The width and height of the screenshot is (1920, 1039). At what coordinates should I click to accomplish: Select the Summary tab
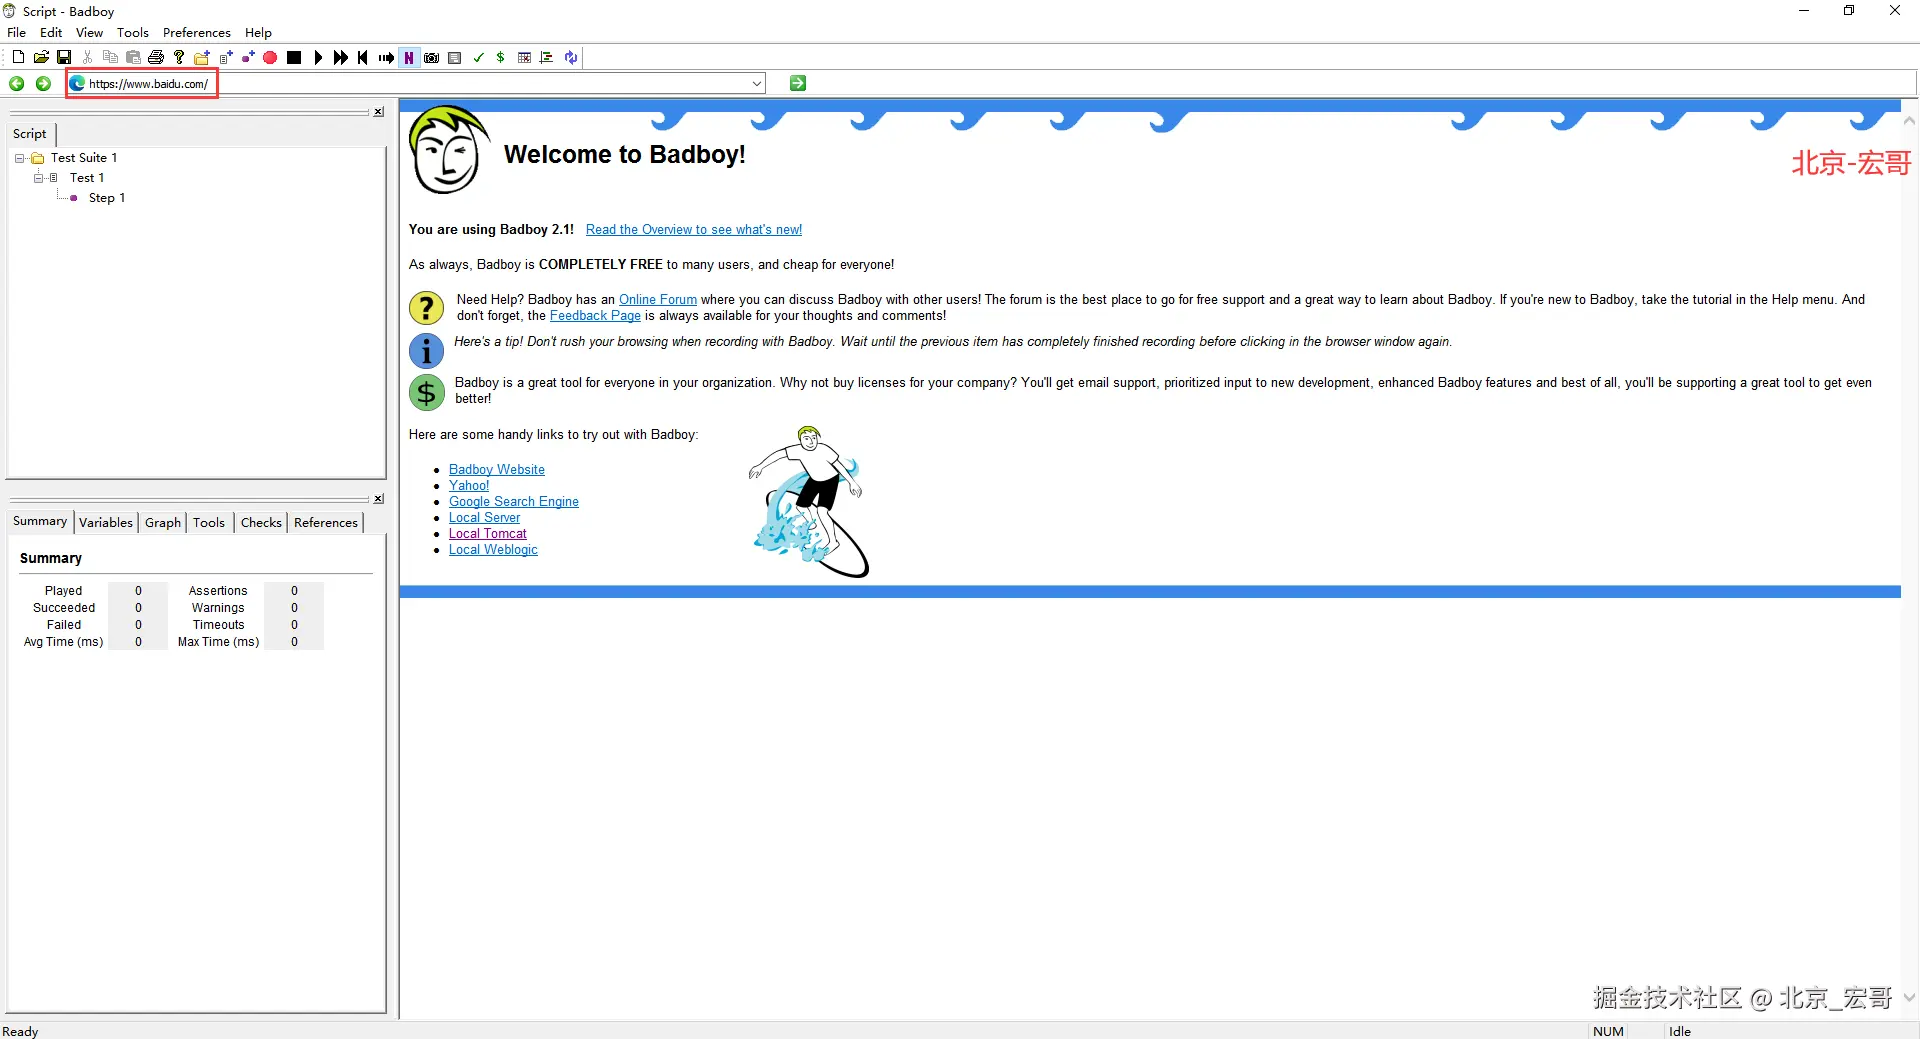tap(40, 521)
